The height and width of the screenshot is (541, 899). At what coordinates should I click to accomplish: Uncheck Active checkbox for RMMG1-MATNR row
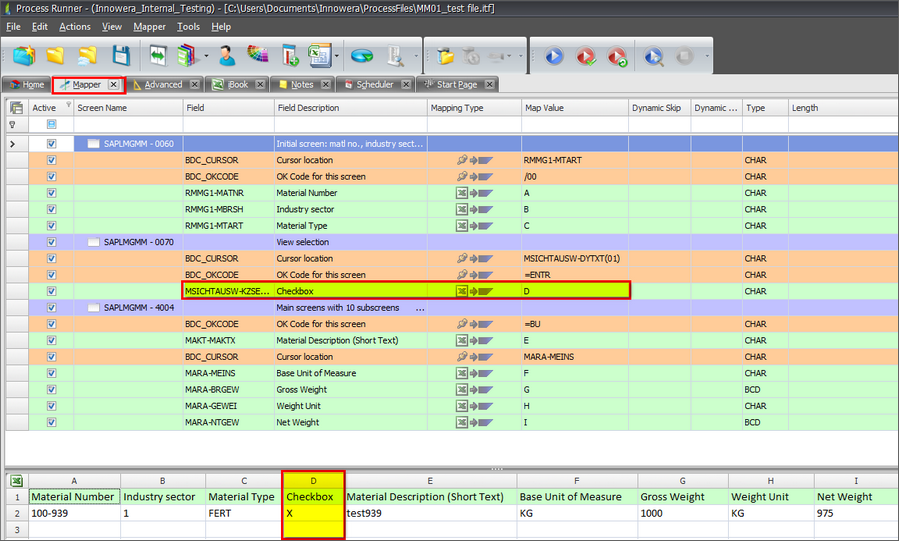[x=51, y=193]
